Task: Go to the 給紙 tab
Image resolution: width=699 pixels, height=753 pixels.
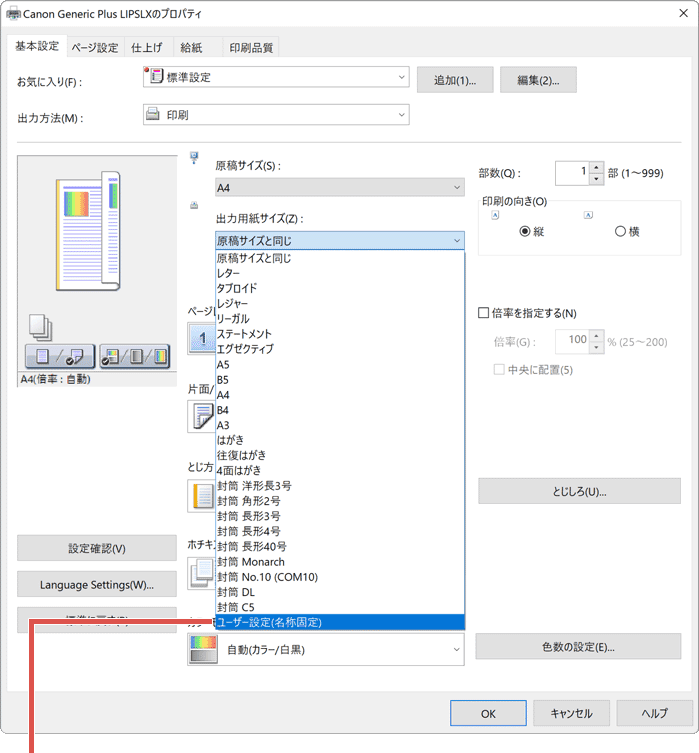Action: pos(191,48)
